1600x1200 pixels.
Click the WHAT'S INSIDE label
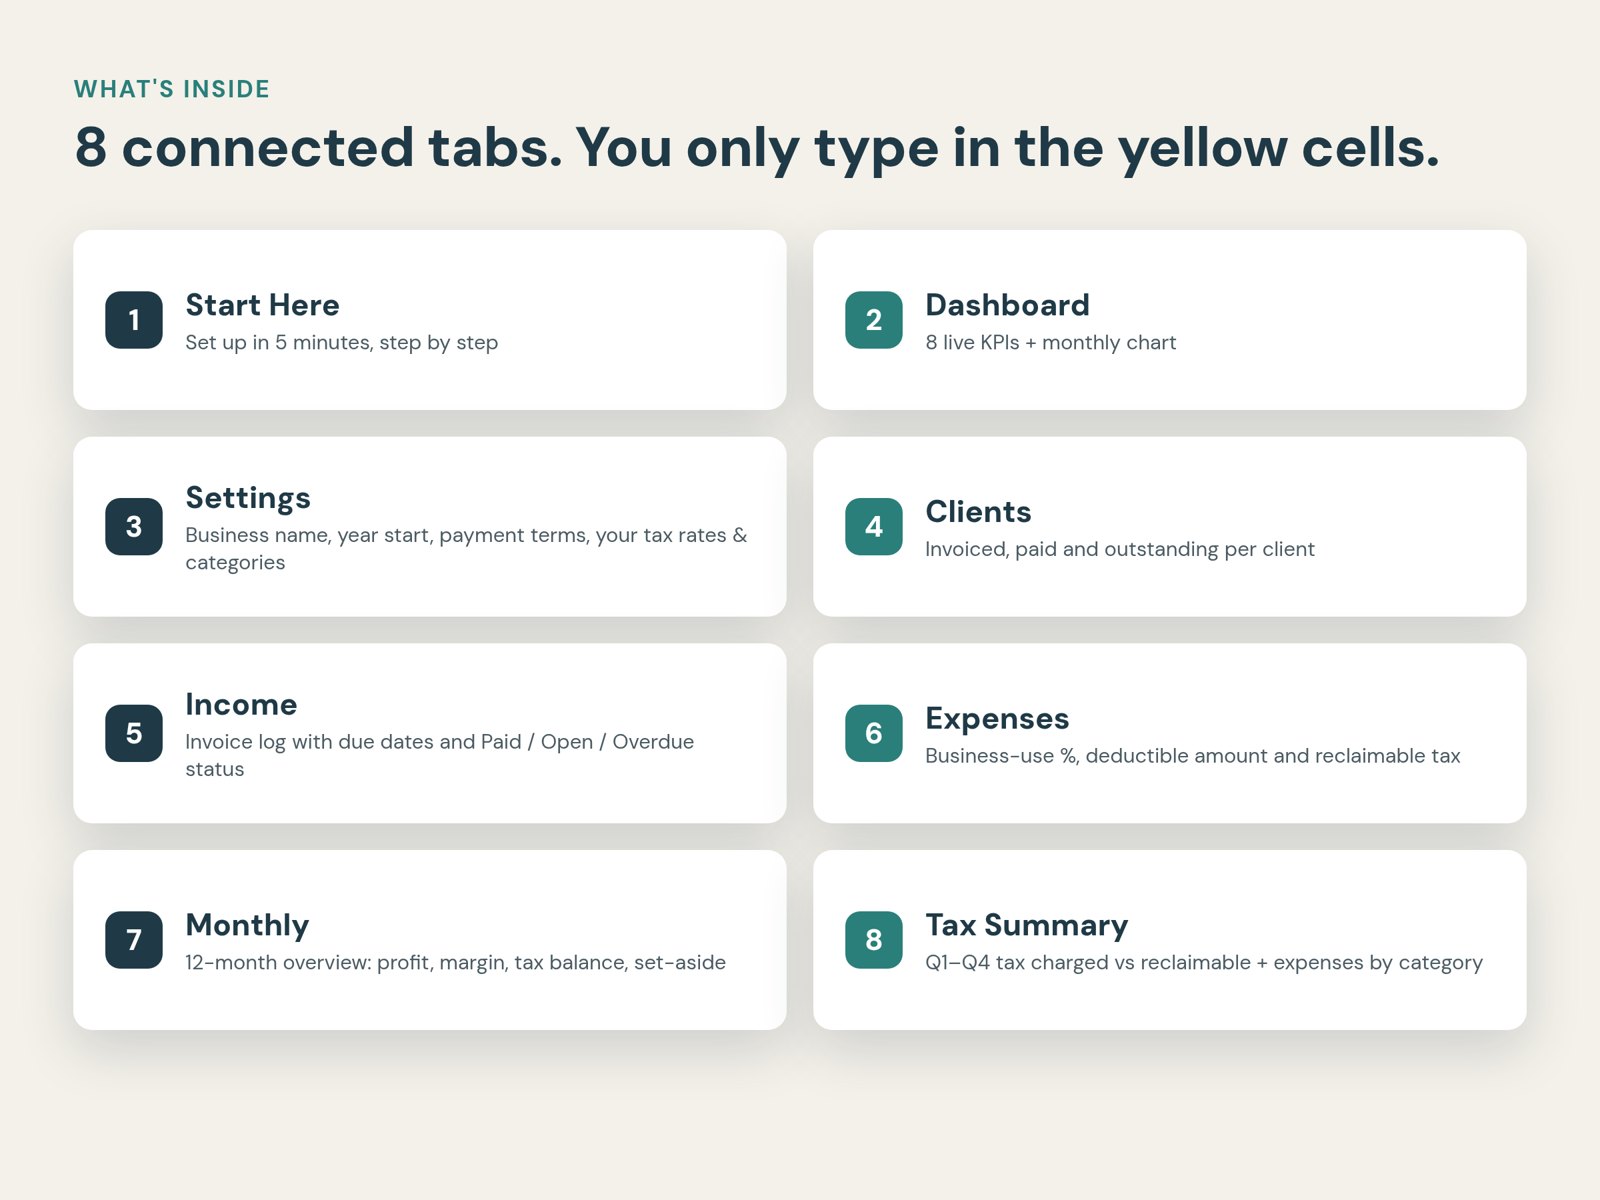172,89
